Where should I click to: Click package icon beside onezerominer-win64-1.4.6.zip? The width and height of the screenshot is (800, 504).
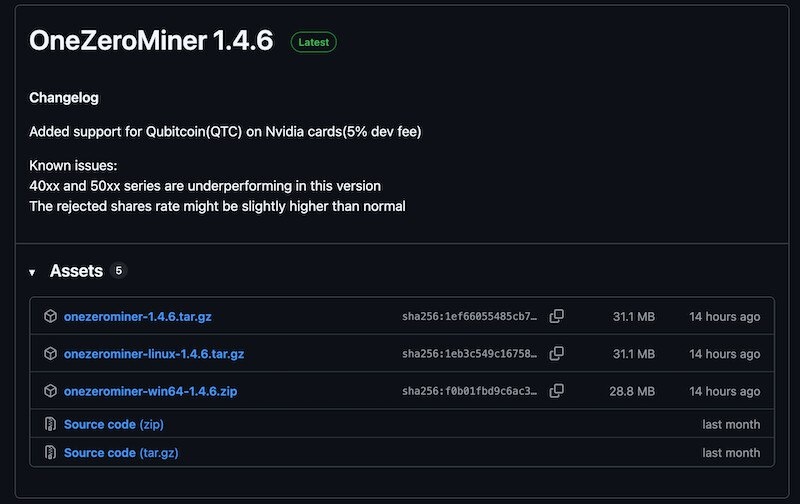point(51,391)
